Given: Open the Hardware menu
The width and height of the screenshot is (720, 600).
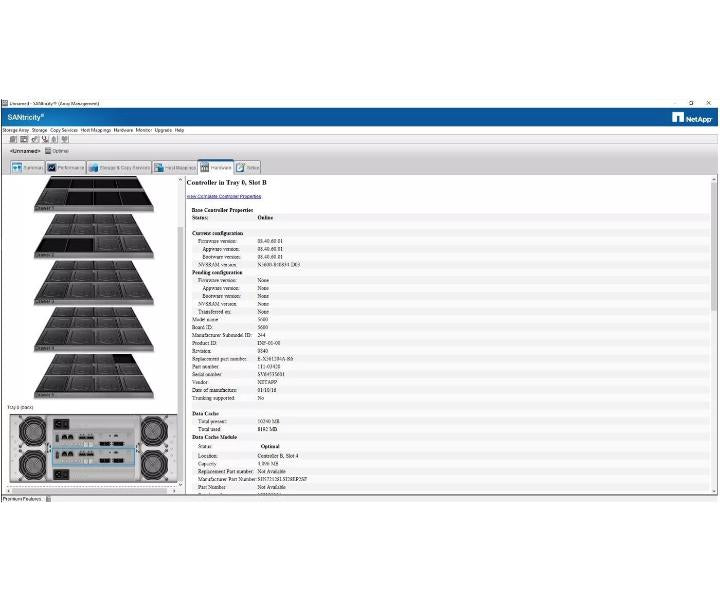Looking at the screenshot, I should pos(123,130).
